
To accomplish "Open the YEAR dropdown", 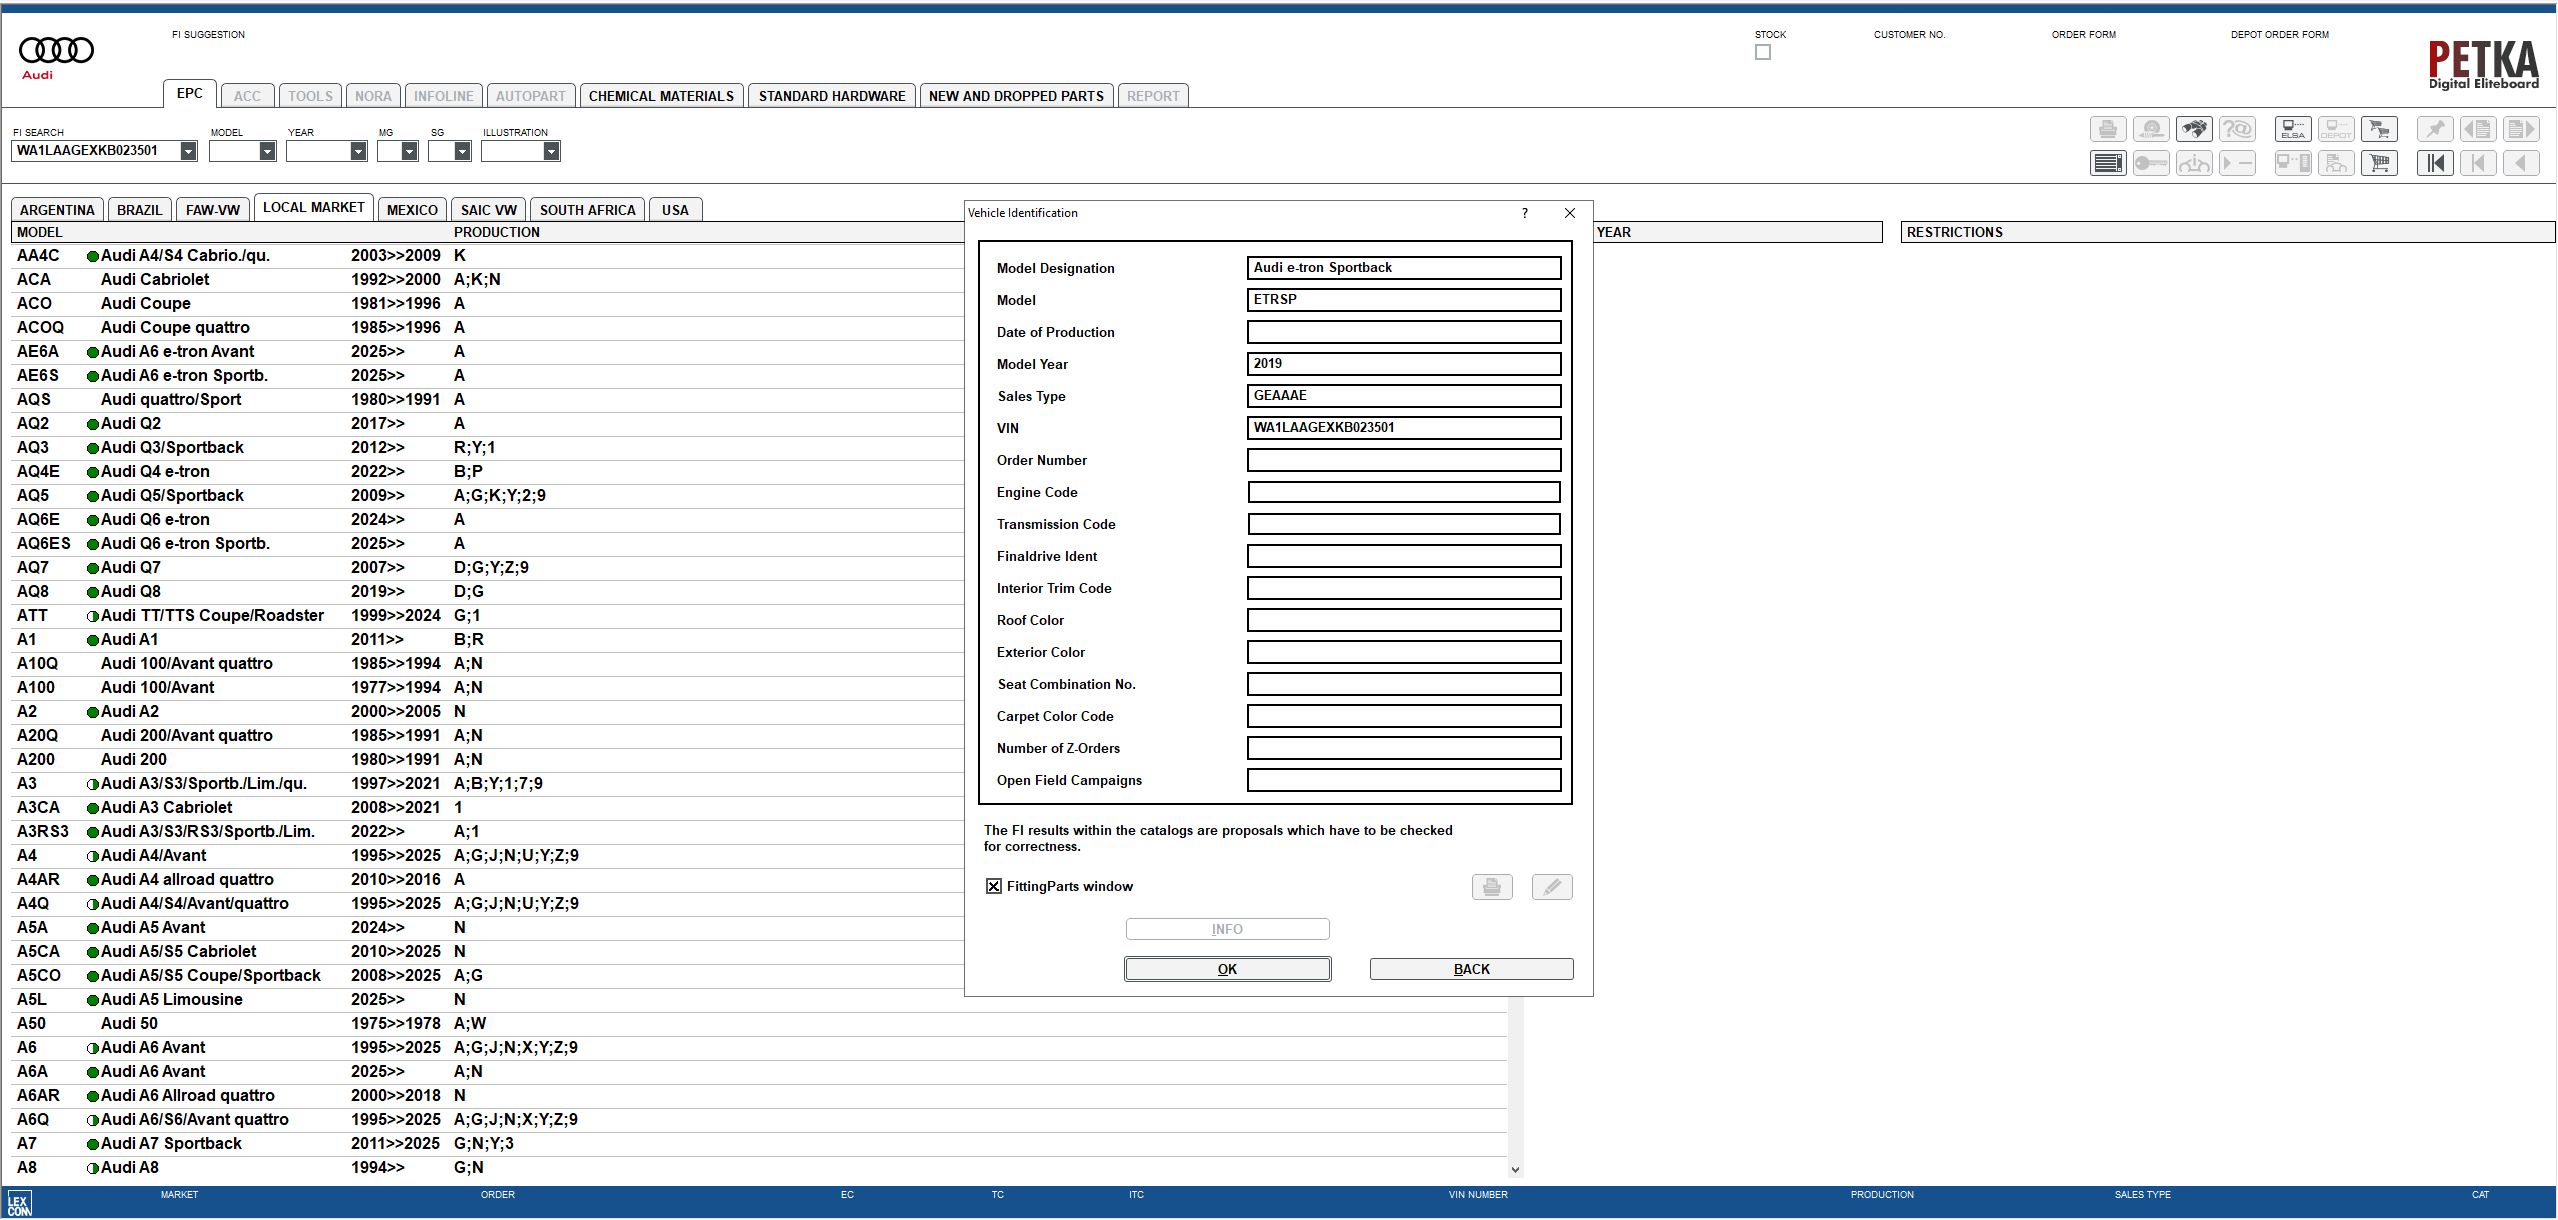I will point(358,151).
